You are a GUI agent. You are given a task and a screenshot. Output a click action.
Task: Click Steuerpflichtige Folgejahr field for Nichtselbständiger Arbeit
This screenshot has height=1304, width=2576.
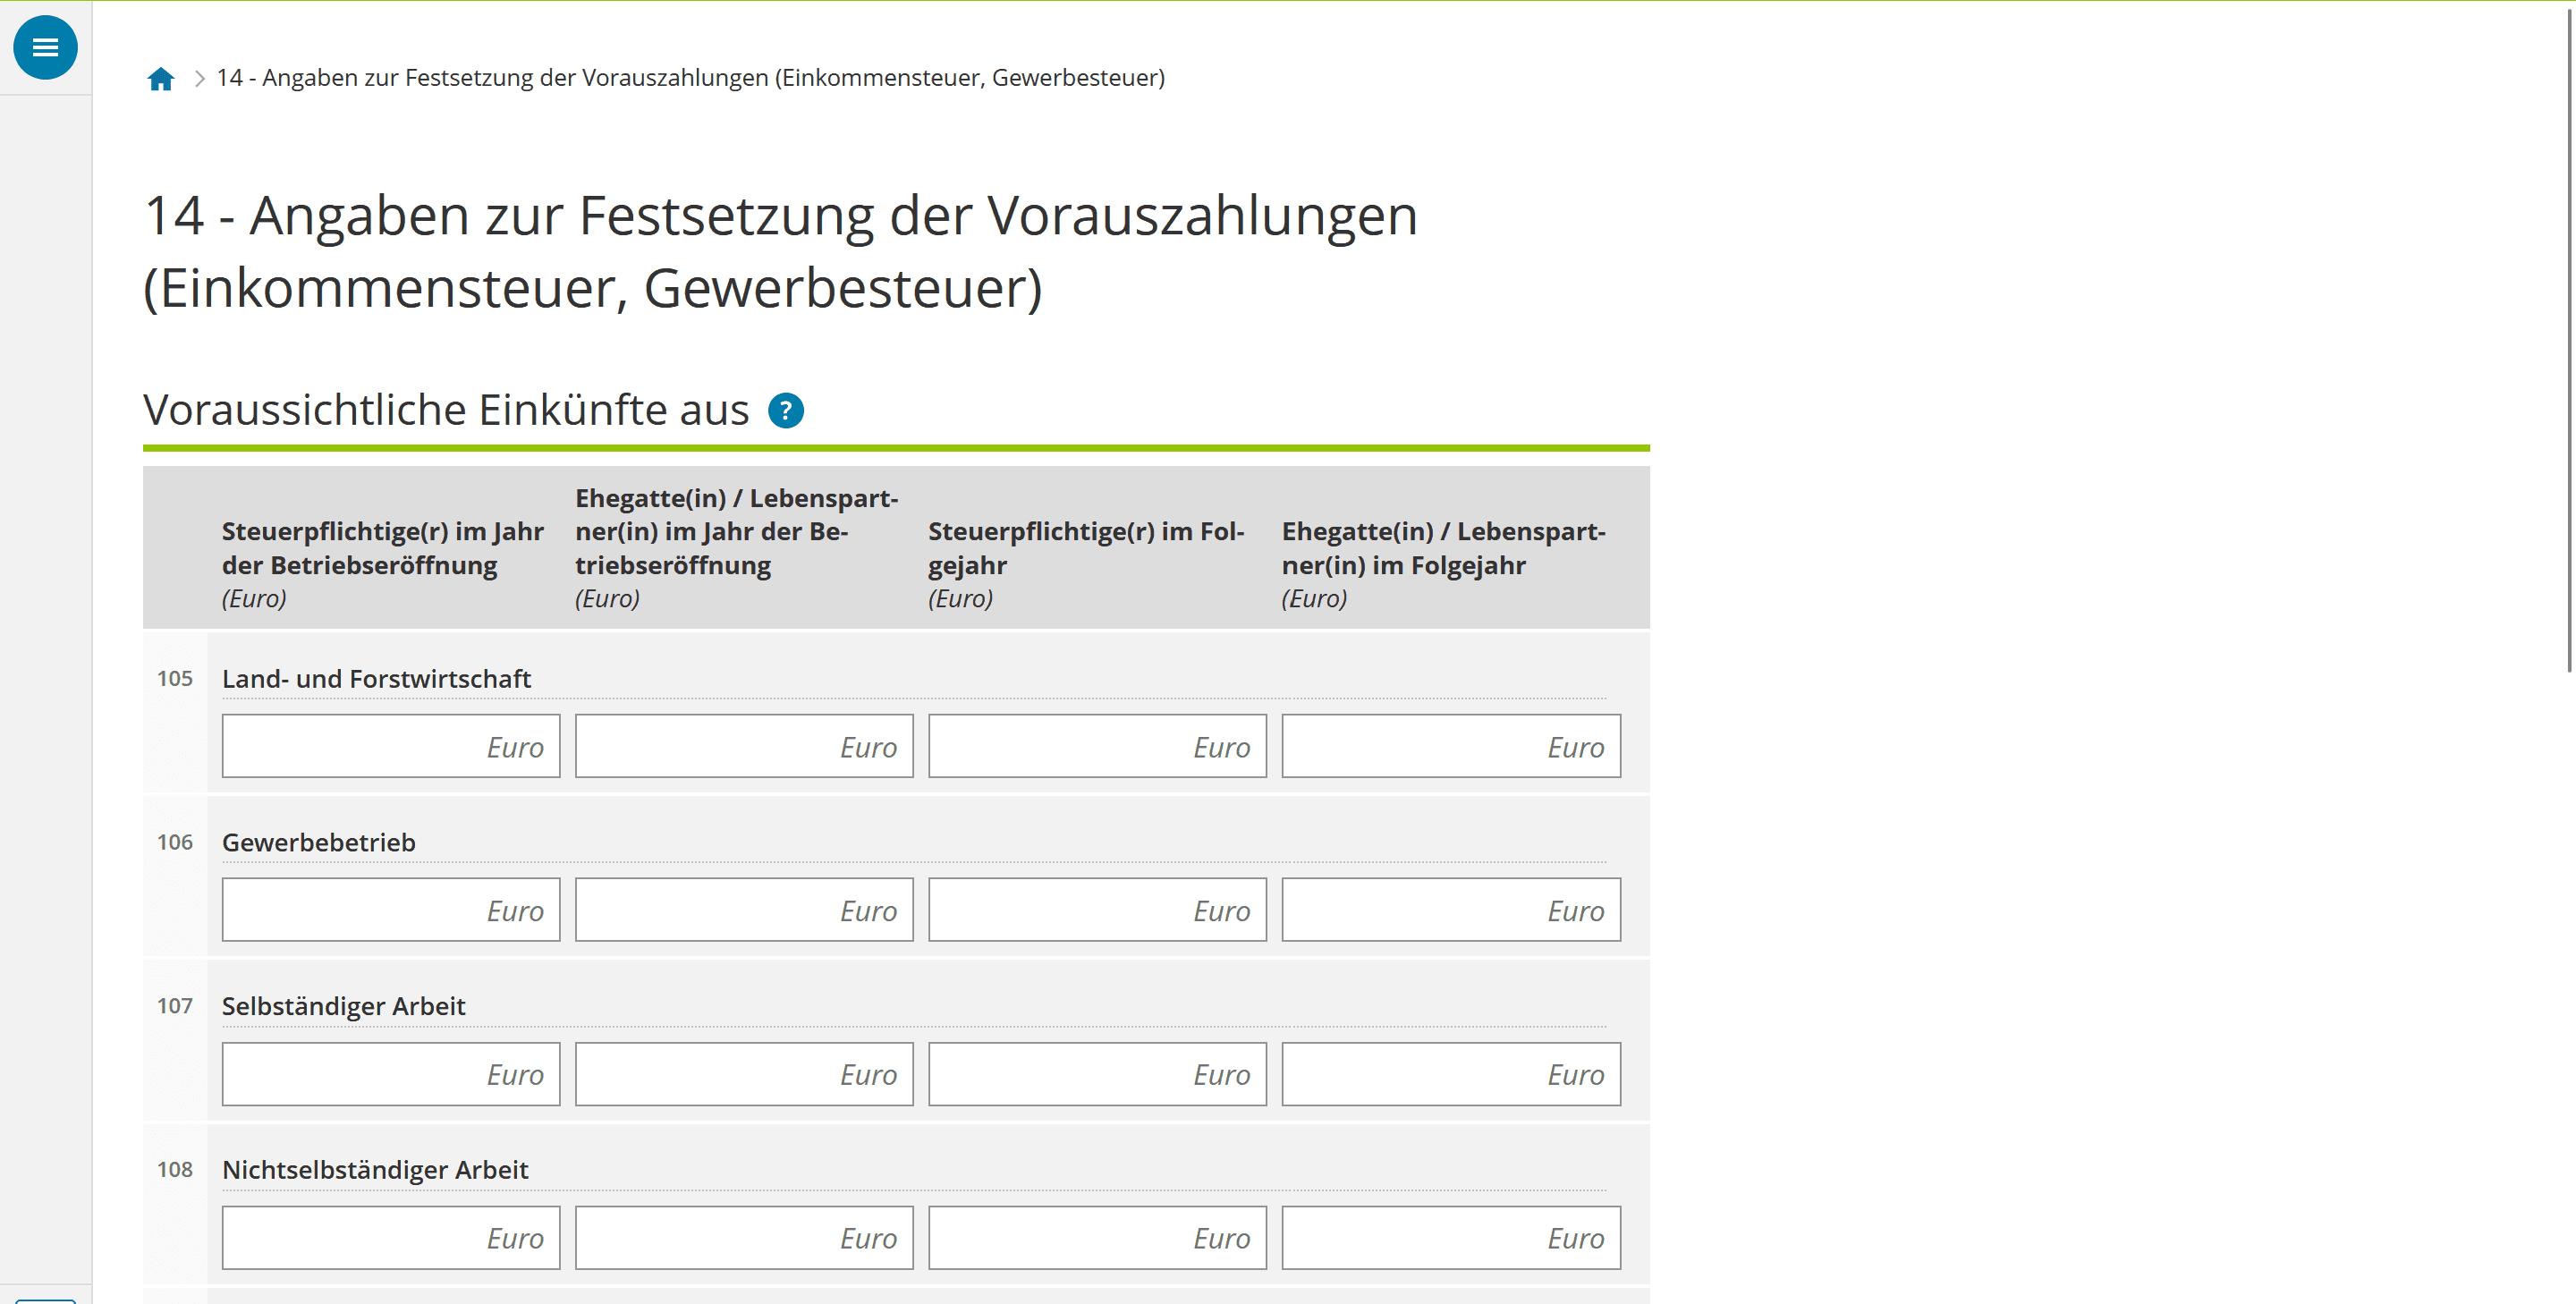pyautogui.click(x=1097, y=1238)
